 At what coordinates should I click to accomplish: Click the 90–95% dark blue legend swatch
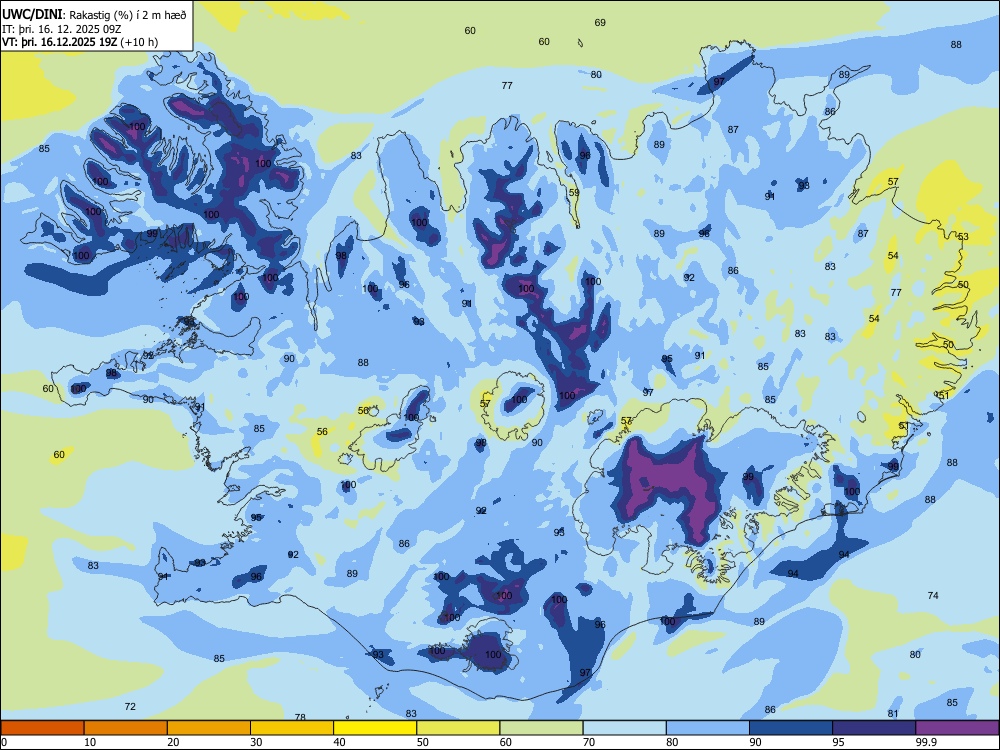coord(791,728)
